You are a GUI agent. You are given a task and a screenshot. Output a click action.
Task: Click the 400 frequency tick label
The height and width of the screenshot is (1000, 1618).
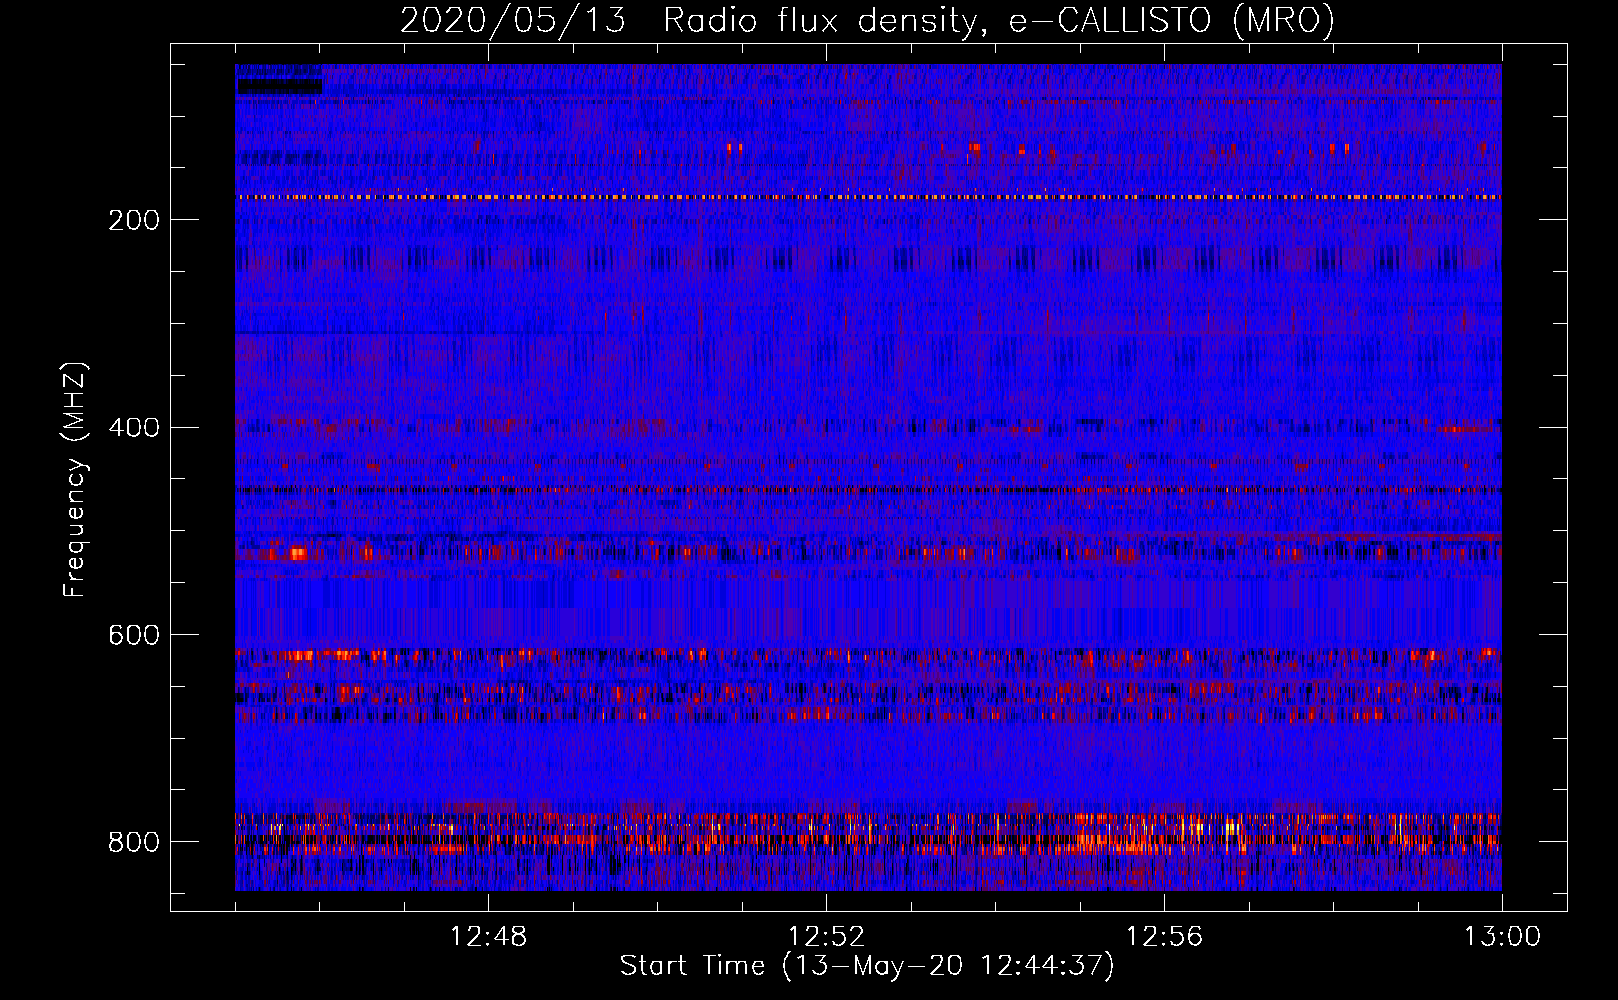(x=134, y=428)
